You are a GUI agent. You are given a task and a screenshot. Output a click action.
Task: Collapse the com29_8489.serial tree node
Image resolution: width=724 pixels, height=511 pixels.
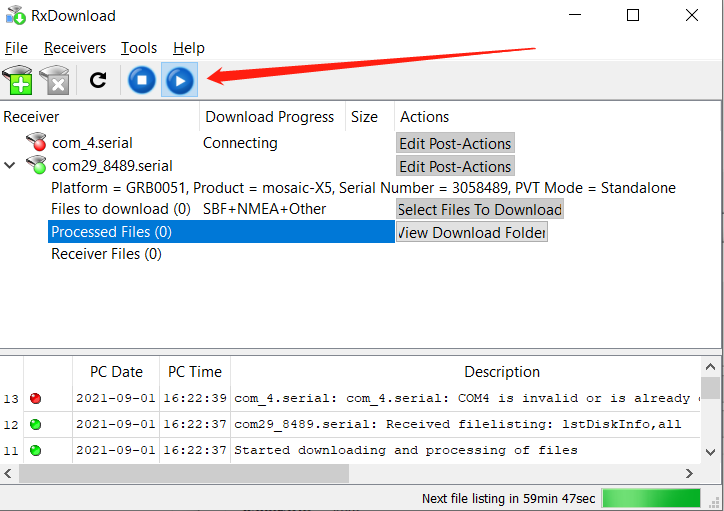point(10,165)
